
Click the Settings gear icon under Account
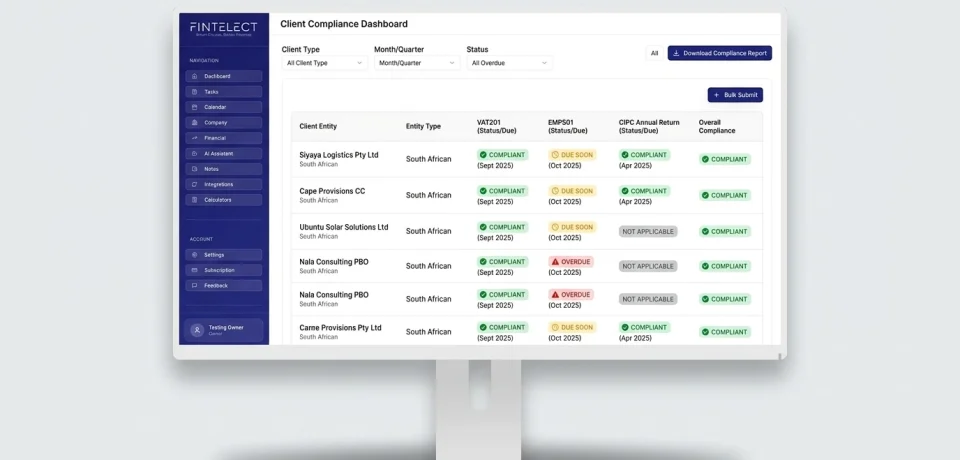point(194,255)
